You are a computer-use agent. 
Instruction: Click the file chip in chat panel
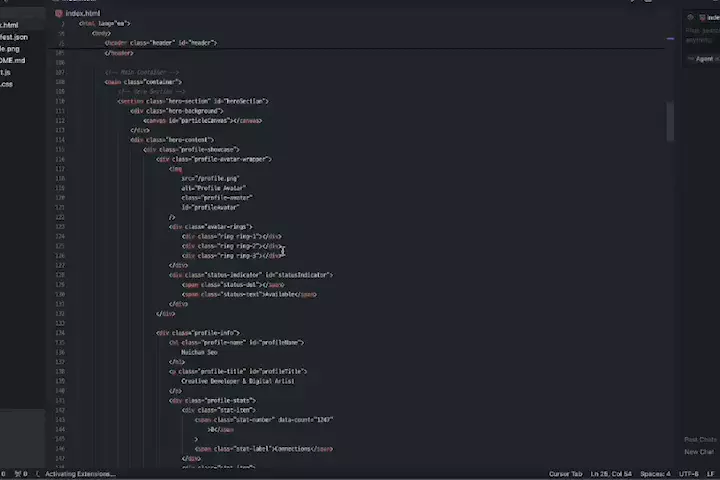tap(710, 17)
